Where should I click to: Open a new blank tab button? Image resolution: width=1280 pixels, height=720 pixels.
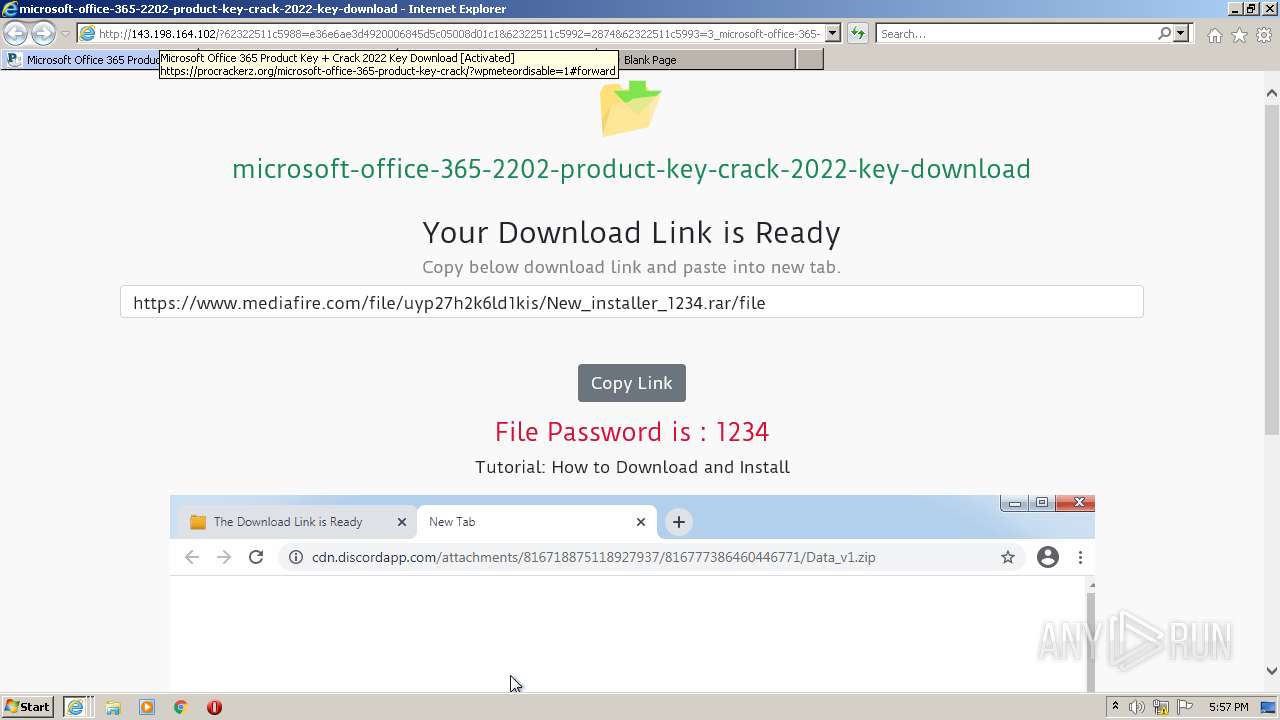click(x=809, y=60)
